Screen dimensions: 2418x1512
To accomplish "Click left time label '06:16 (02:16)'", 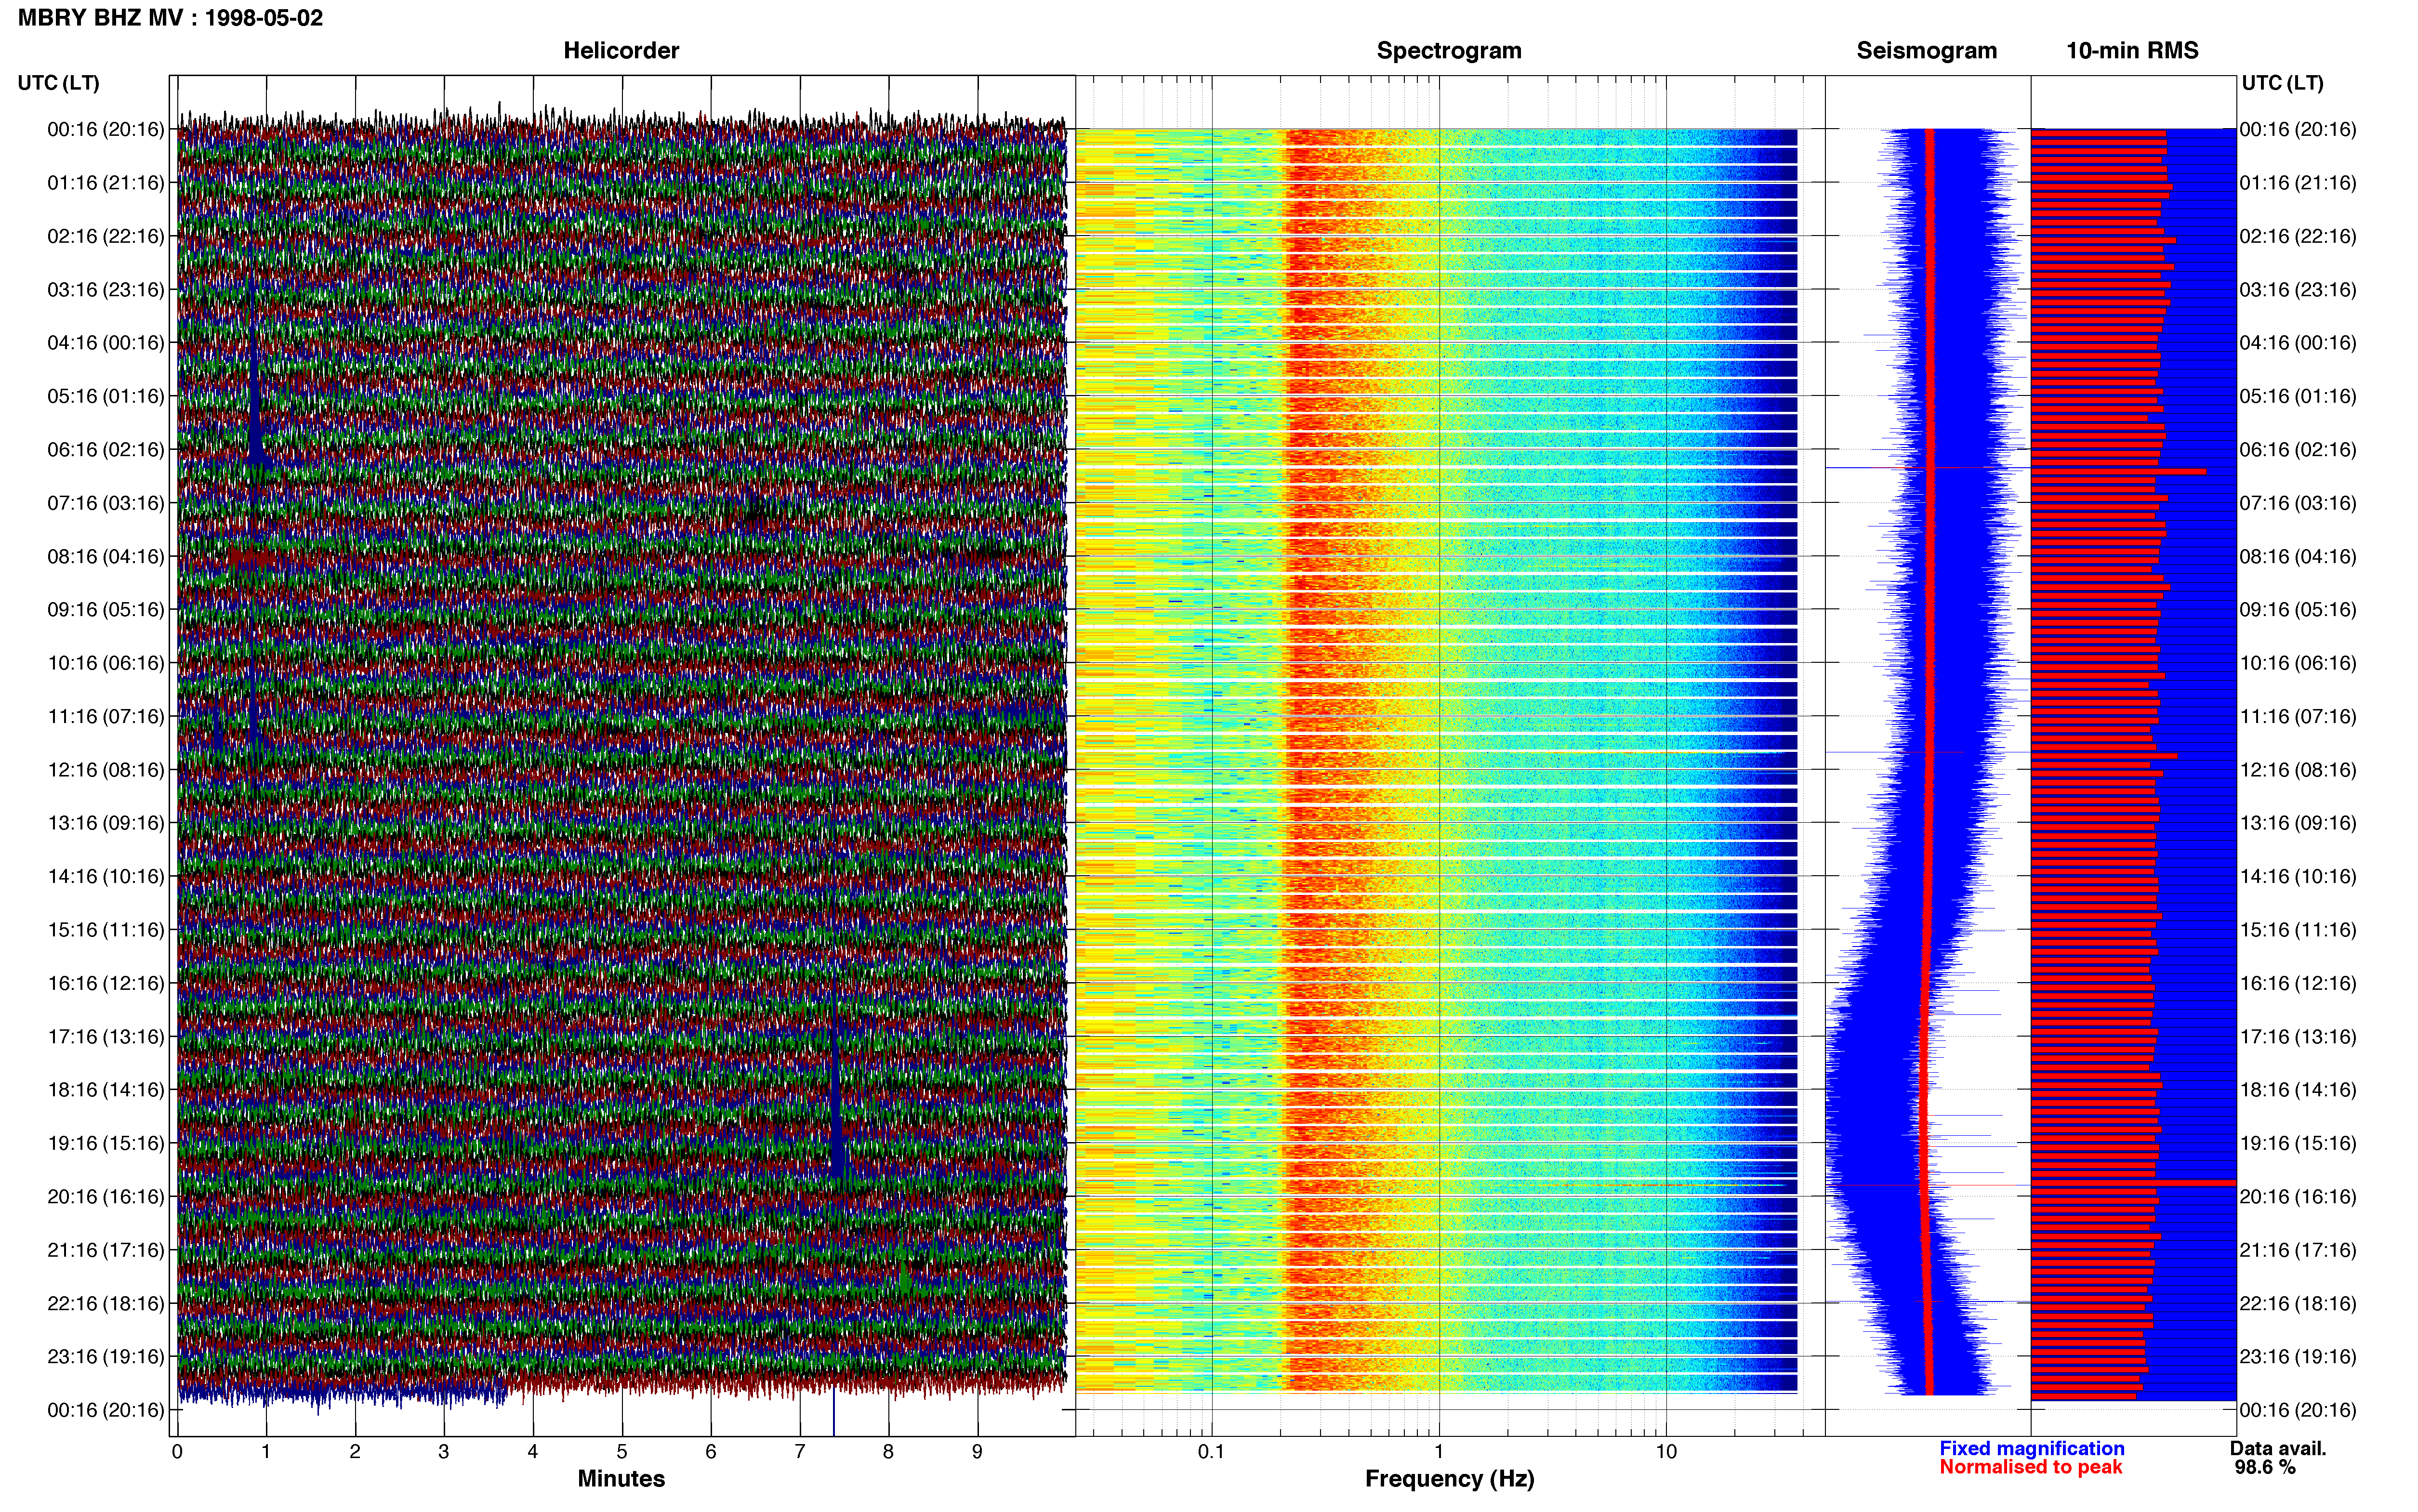I will [106, 450].
